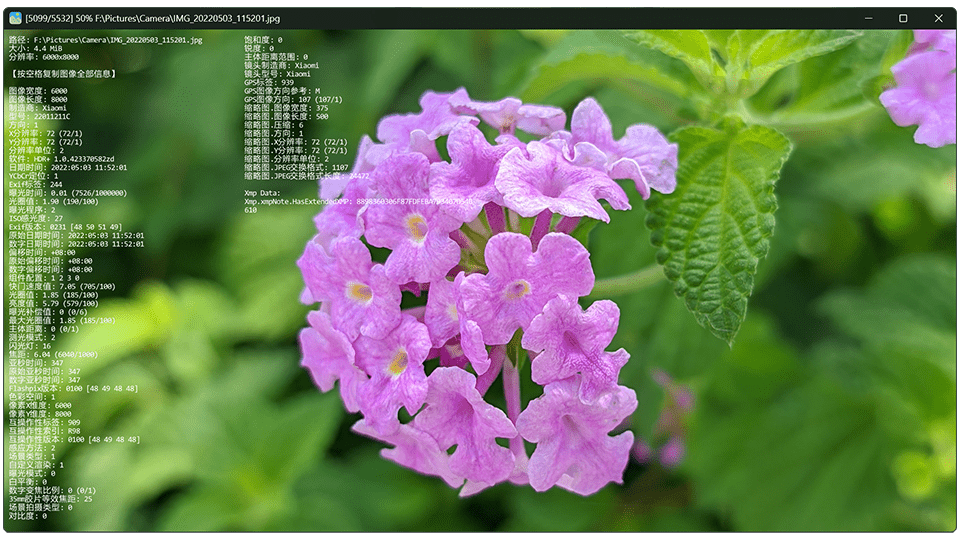Click the 图像长度: 8000 line

(38, 99)
